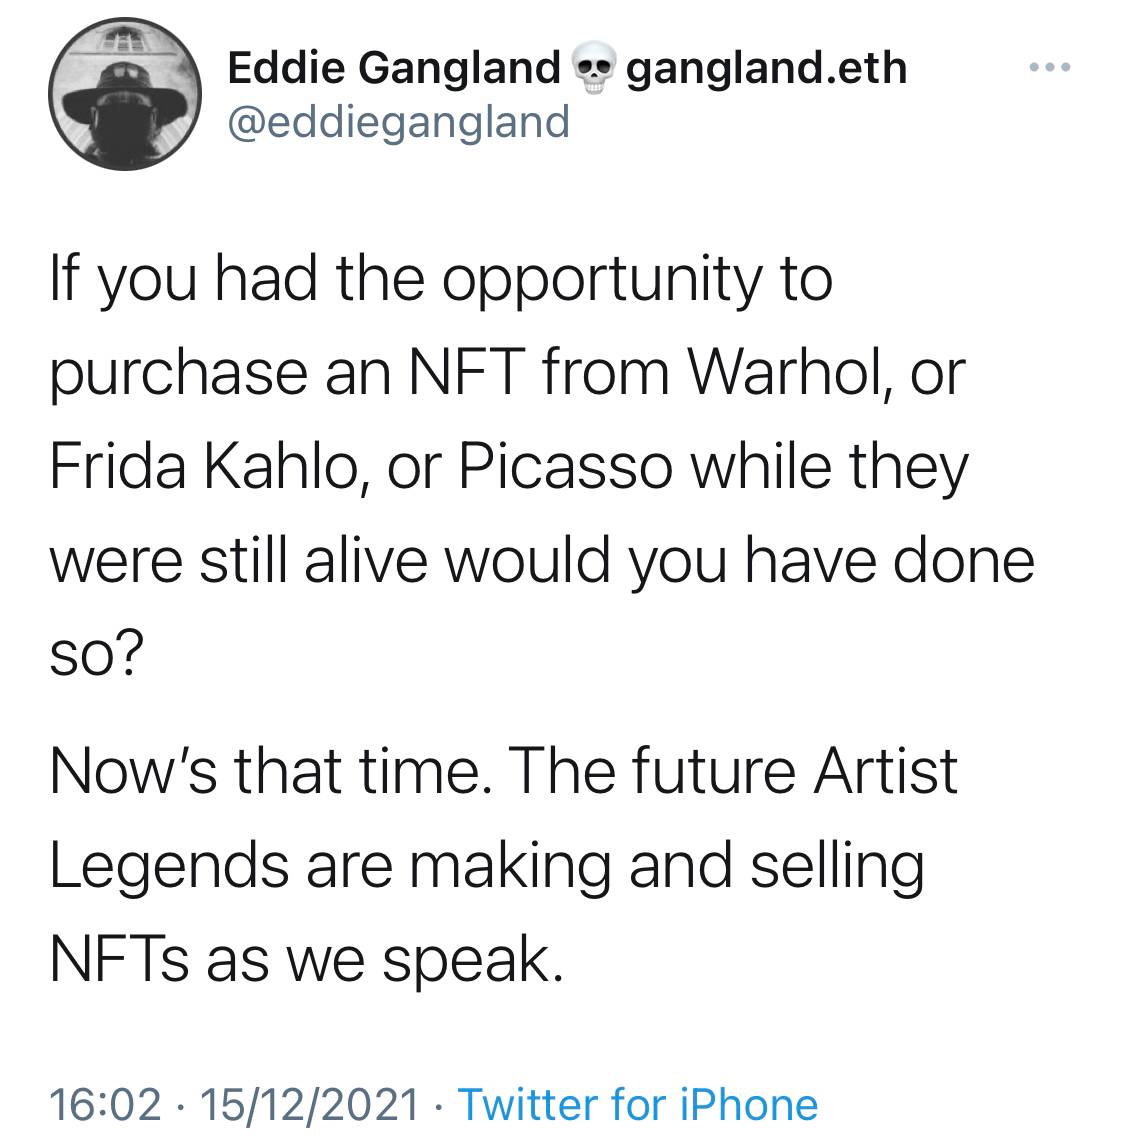Click the gangland.eth name text

[767, 67]
